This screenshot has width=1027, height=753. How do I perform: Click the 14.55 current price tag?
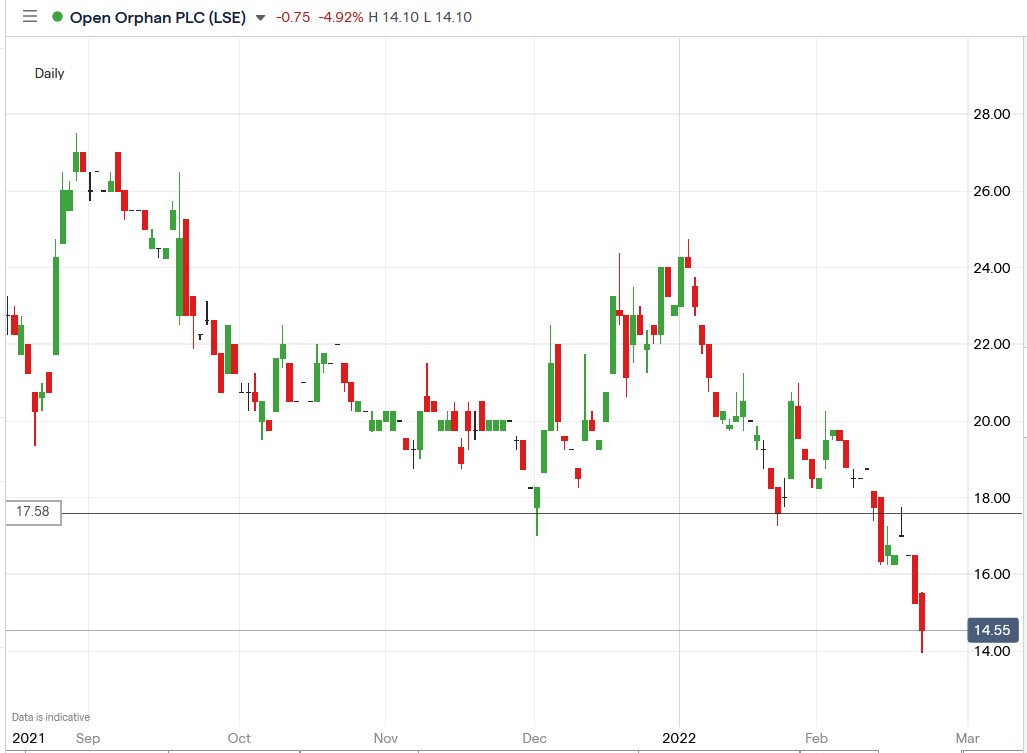[992, 630]
